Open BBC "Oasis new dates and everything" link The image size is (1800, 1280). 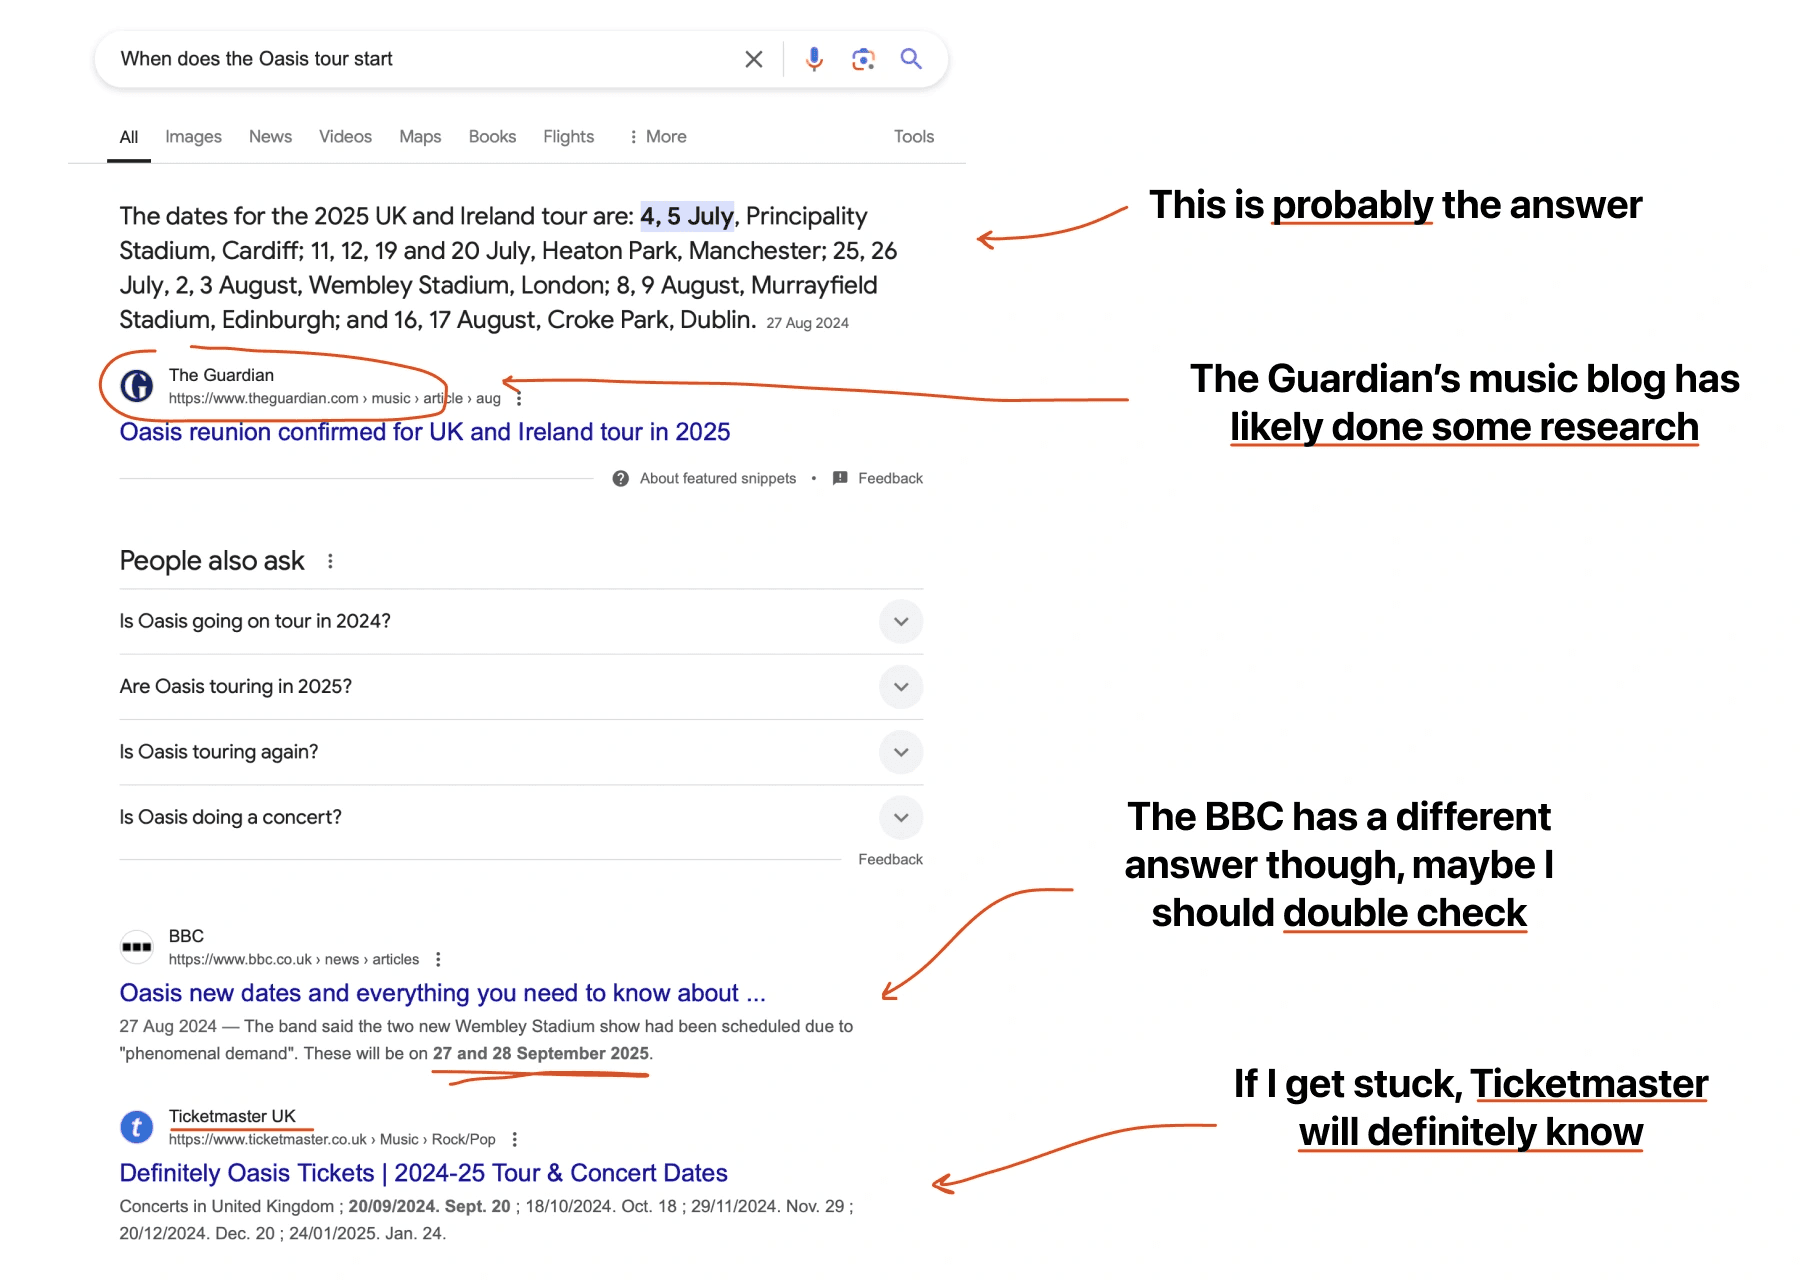click(442, 993)
